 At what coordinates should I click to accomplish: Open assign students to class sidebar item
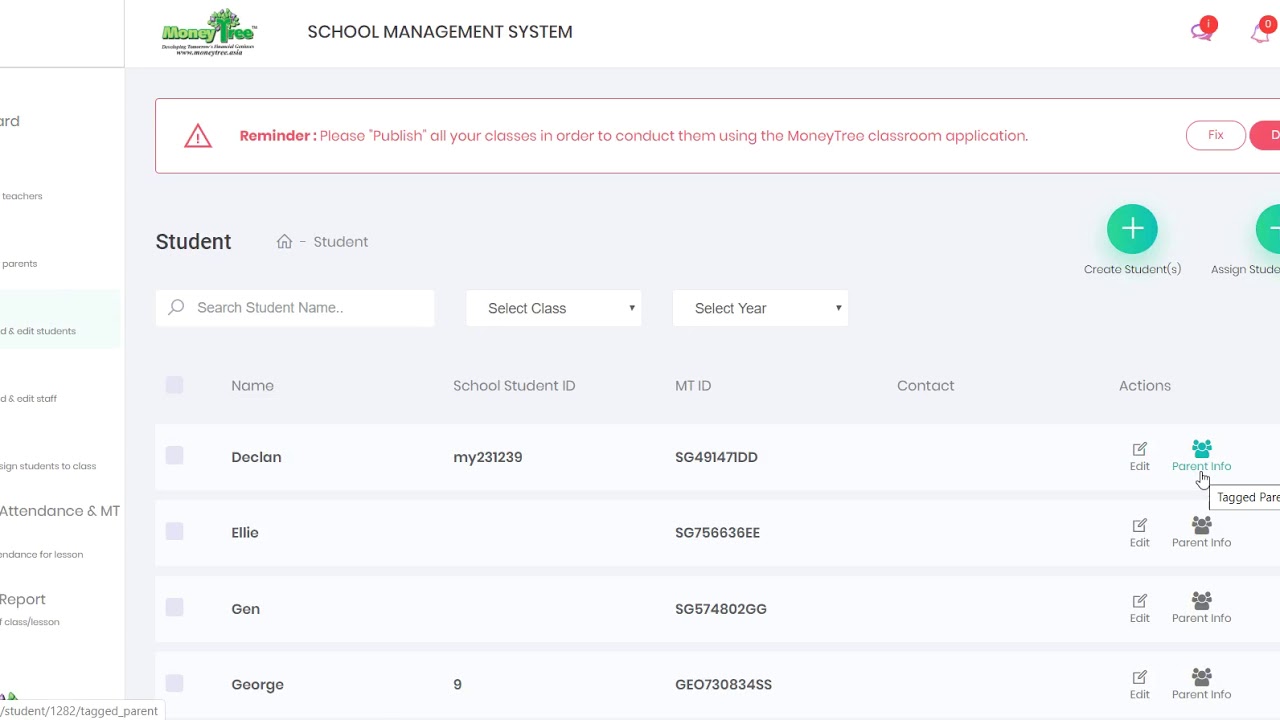(48, 466)
